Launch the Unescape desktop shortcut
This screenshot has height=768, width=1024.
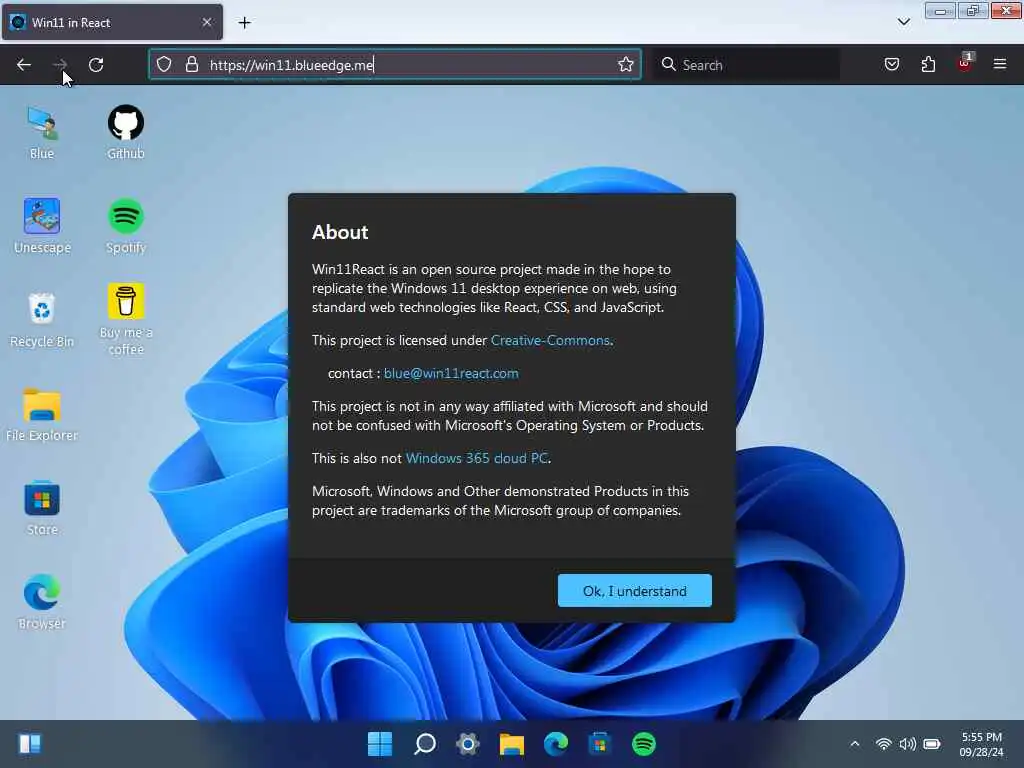(42, 226)
